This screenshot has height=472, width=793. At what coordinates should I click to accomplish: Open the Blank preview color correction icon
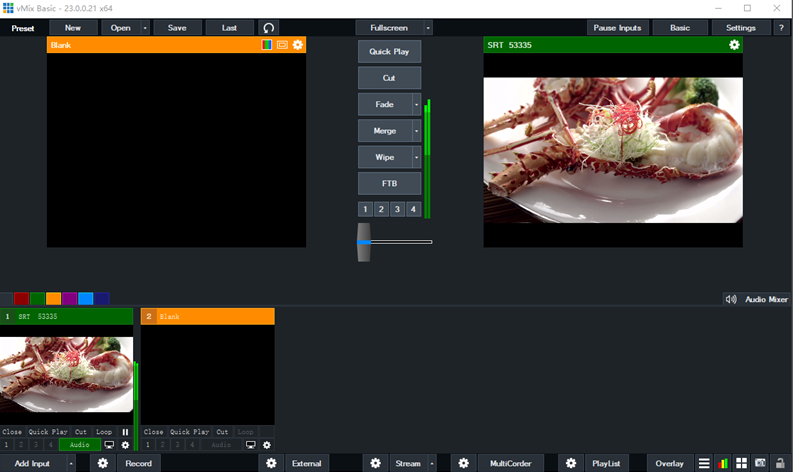click(x=267, y=45)
